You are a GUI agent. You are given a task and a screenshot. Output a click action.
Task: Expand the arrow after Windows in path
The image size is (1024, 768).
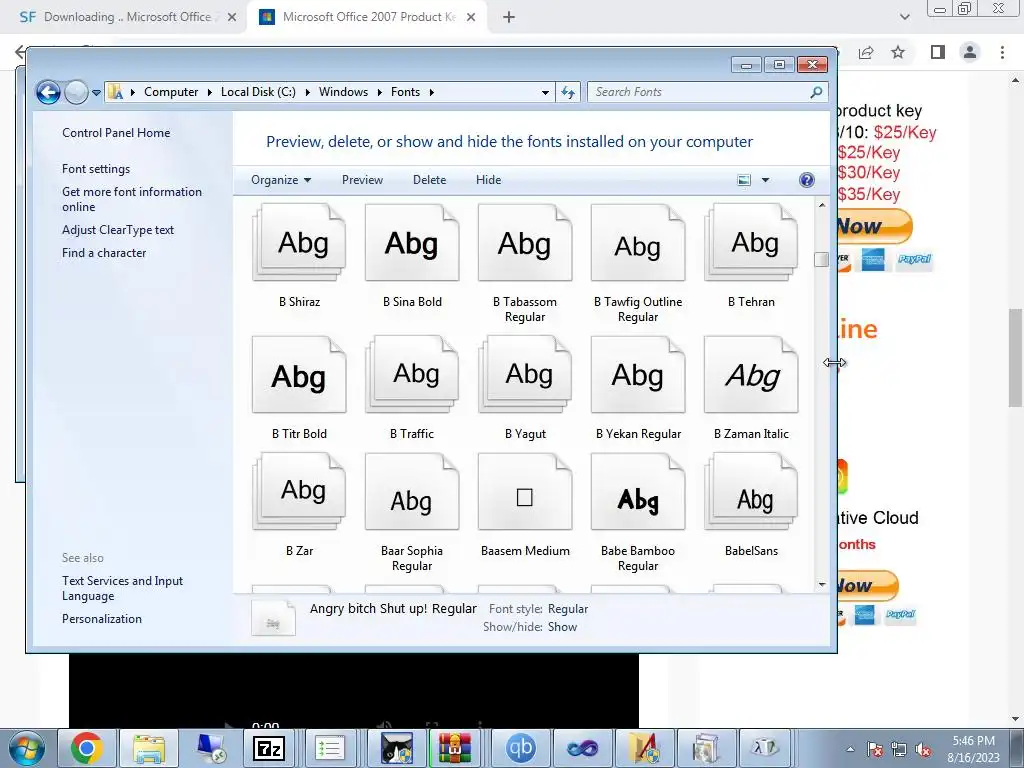tap(379, 92)
